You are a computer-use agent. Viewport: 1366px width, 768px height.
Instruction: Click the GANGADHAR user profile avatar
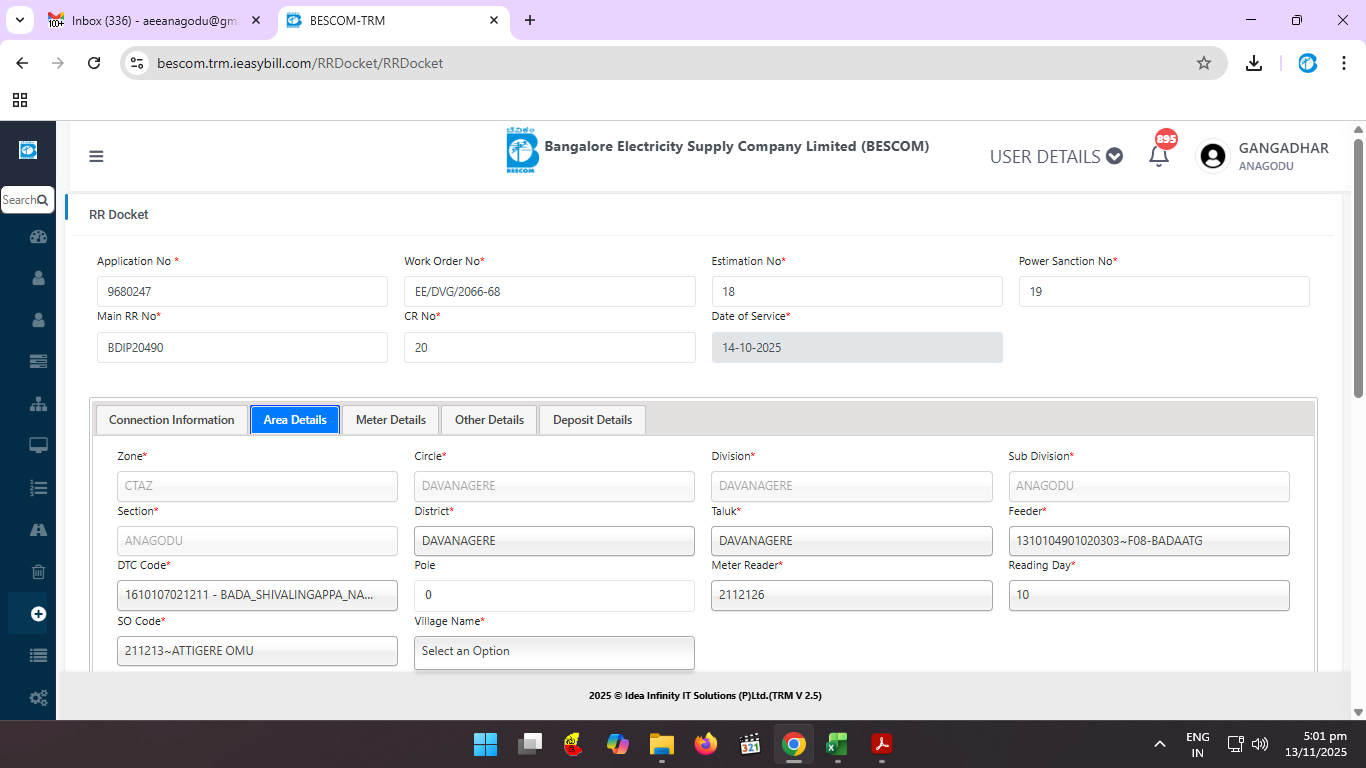pos(1213,156)
